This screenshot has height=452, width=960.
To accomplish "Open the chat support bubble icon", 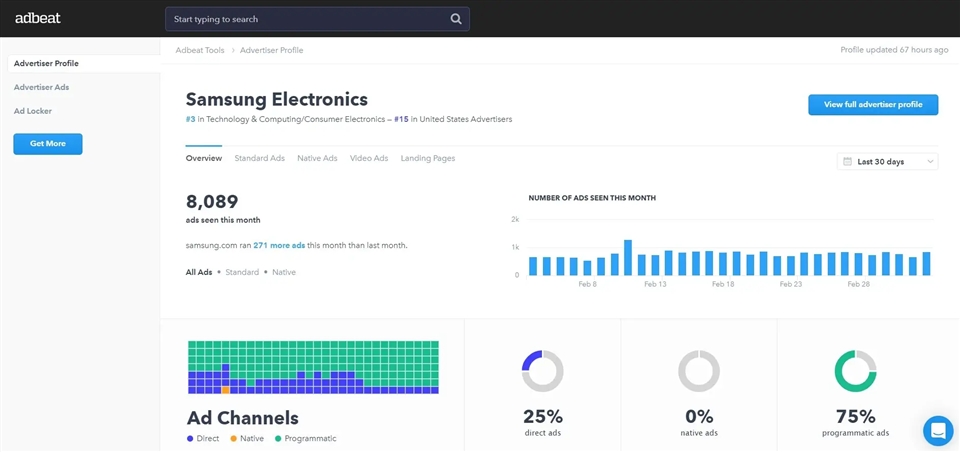I will (x=938, y=431).
